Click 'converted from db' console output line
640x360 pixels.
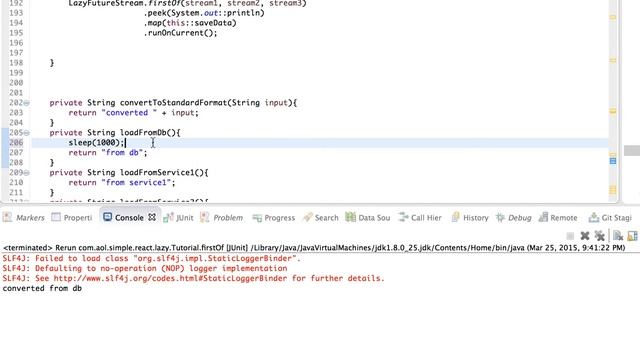pos(42,288)
